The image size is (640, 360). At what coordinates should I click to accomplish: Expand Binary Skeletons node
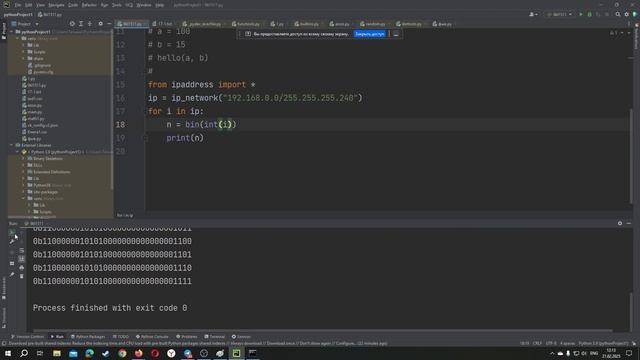24,158
